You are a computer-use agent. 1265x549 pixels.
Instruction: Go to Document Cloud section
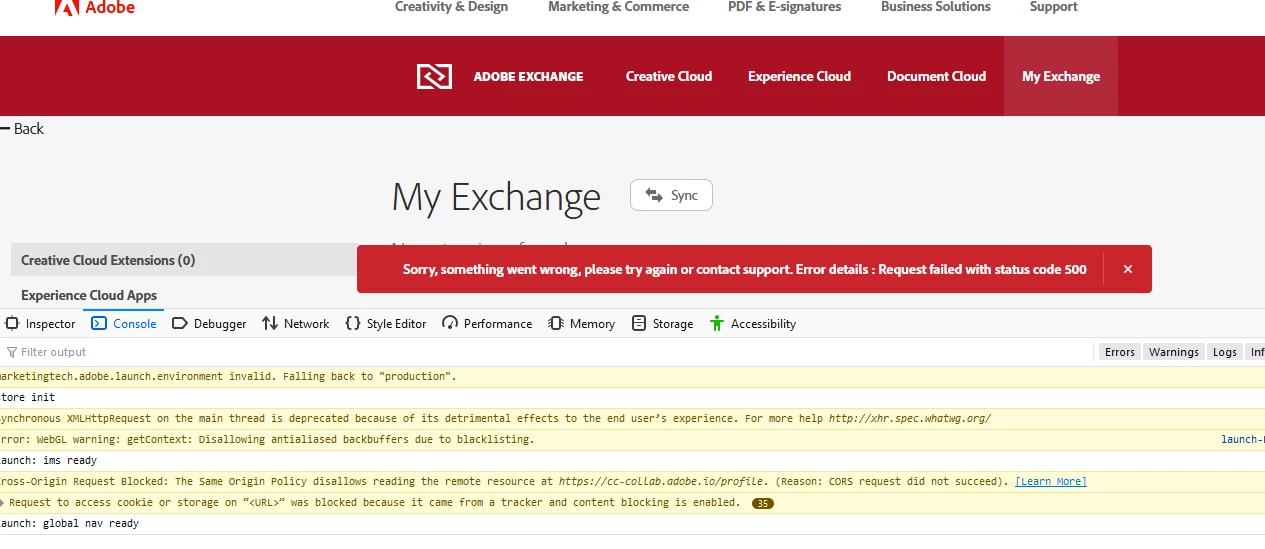tap(936, 76)
